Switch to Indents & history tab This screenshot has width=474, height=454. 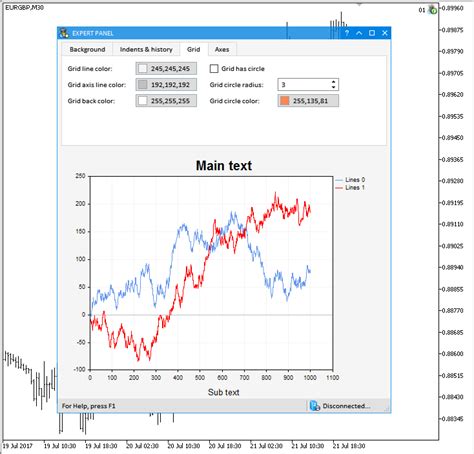point(146,49)
